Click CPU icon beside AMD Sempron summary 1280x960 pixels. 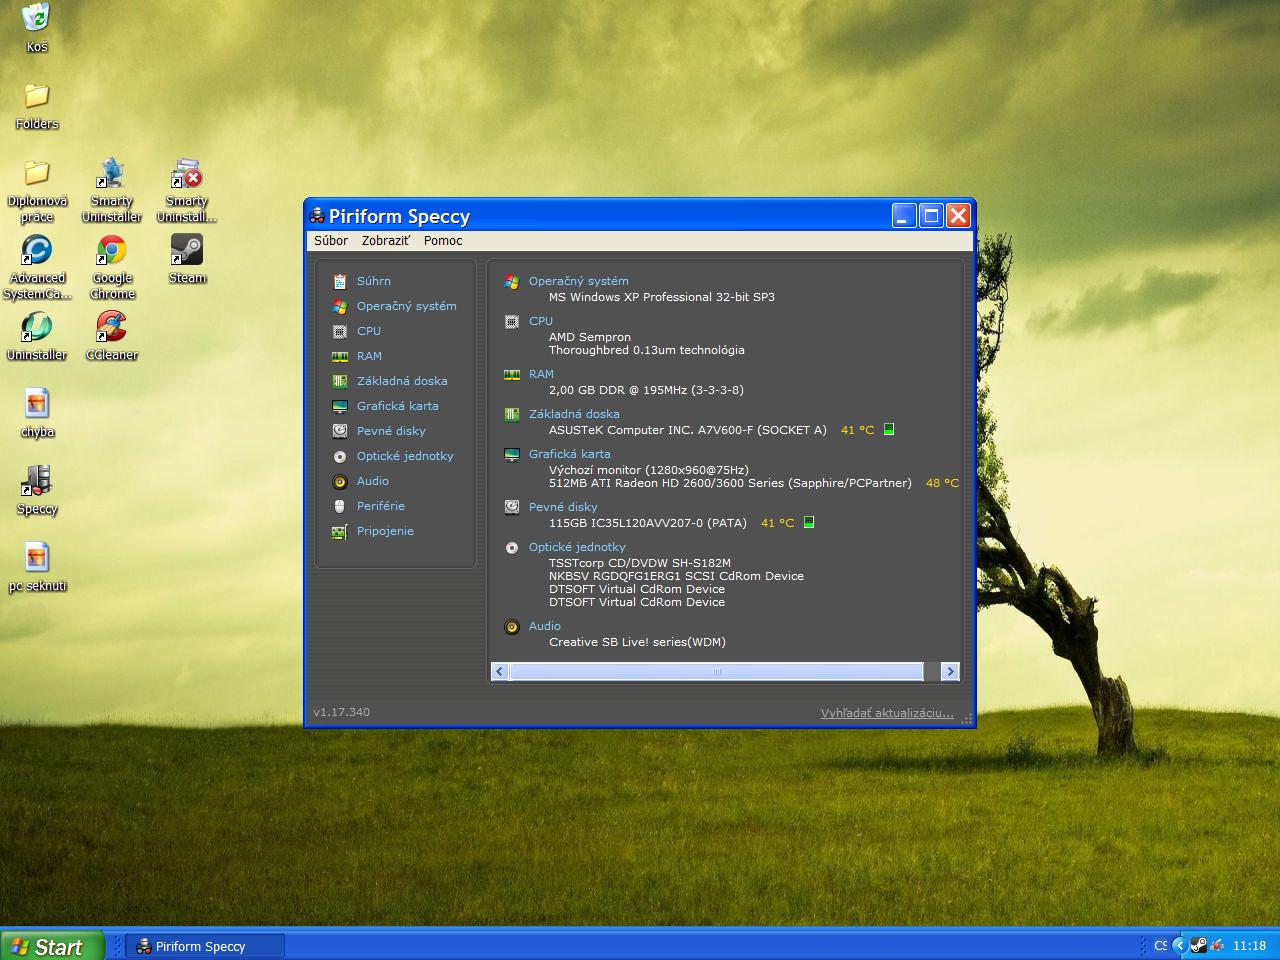tap(512, 321)
